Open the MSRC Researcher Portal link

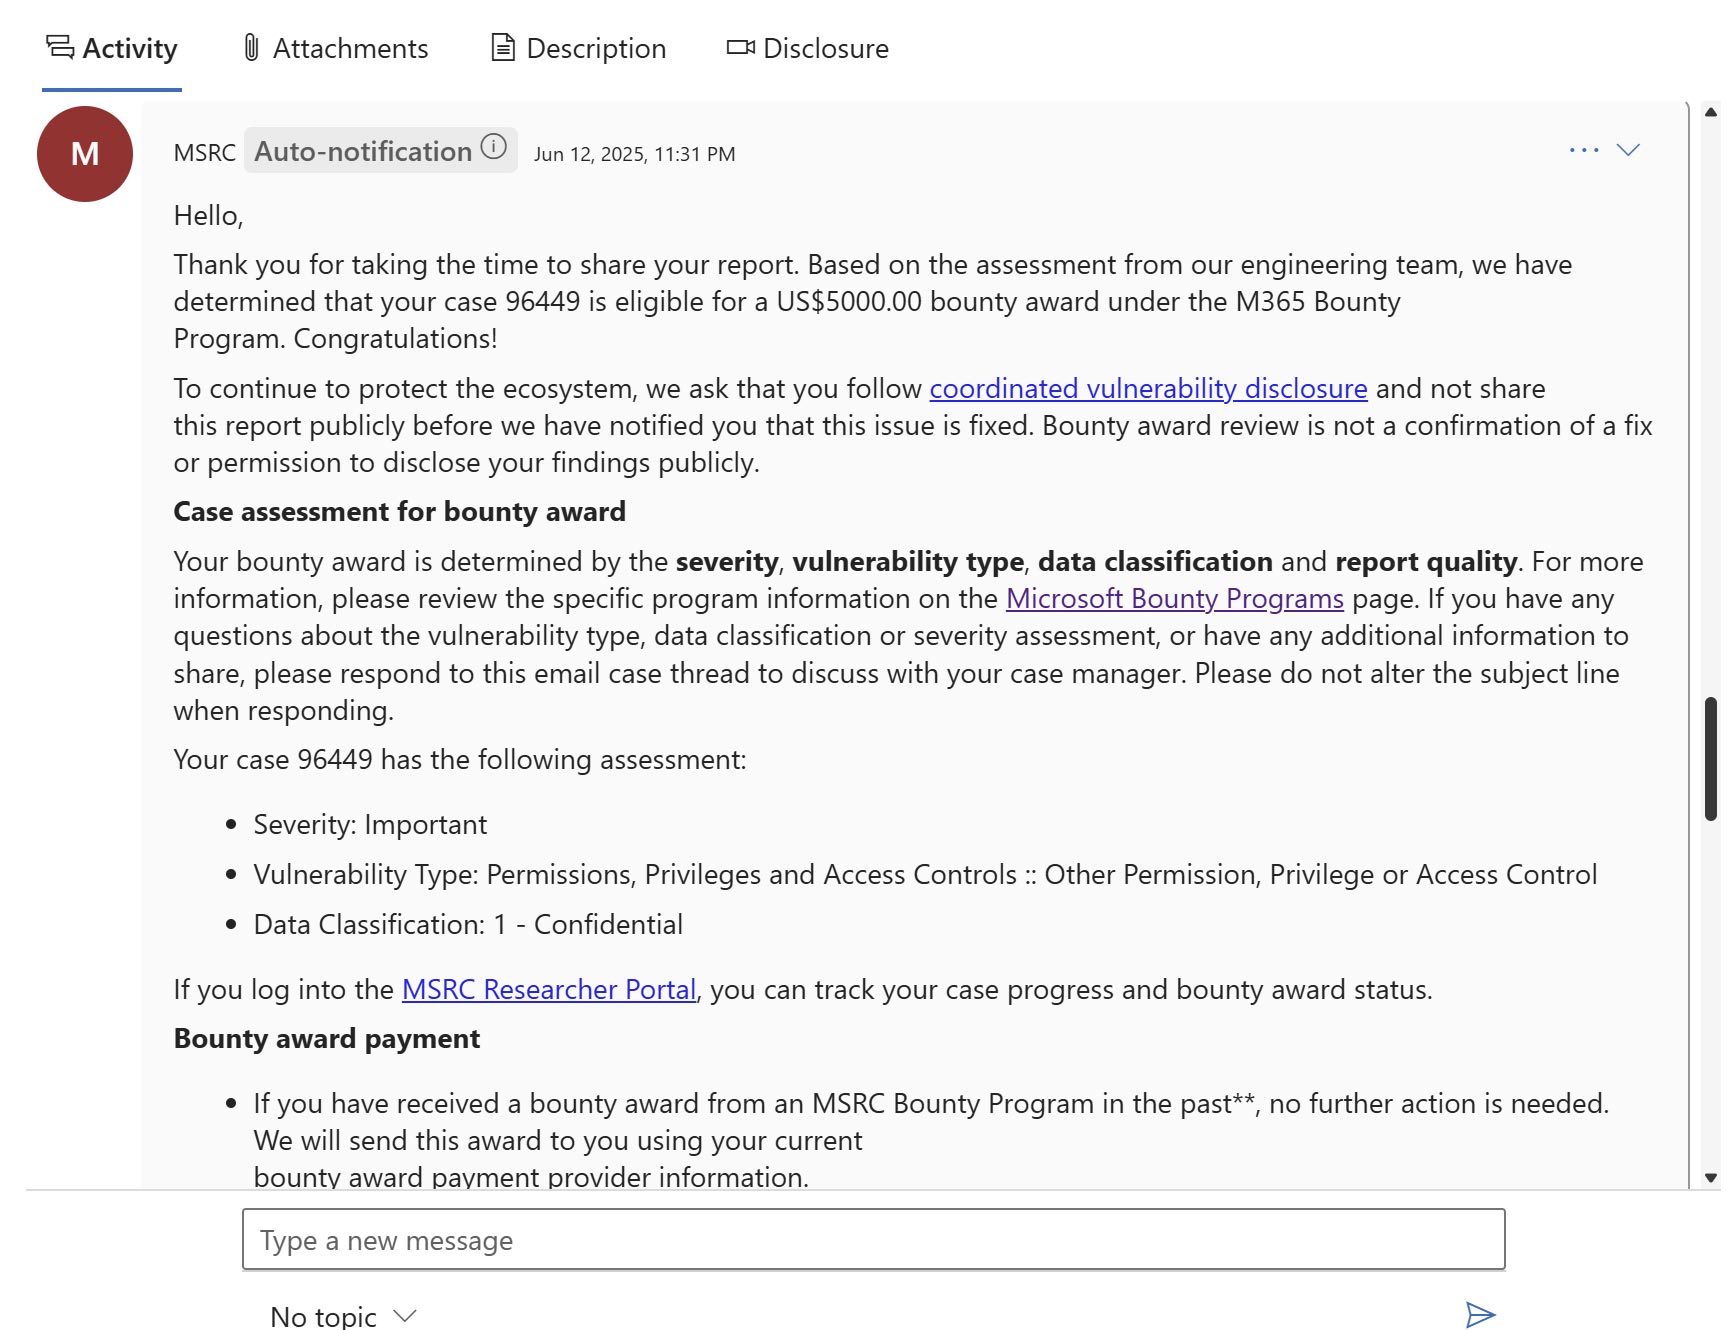549,989
